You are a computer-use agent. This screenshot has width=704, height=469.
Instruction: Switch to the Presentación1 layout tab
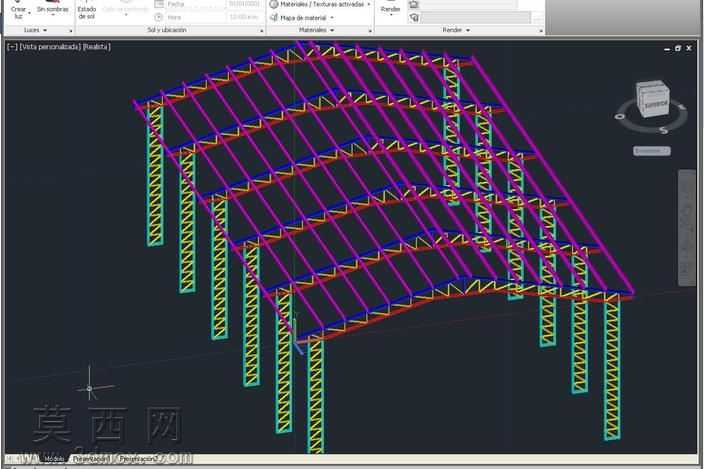(91, 459)
